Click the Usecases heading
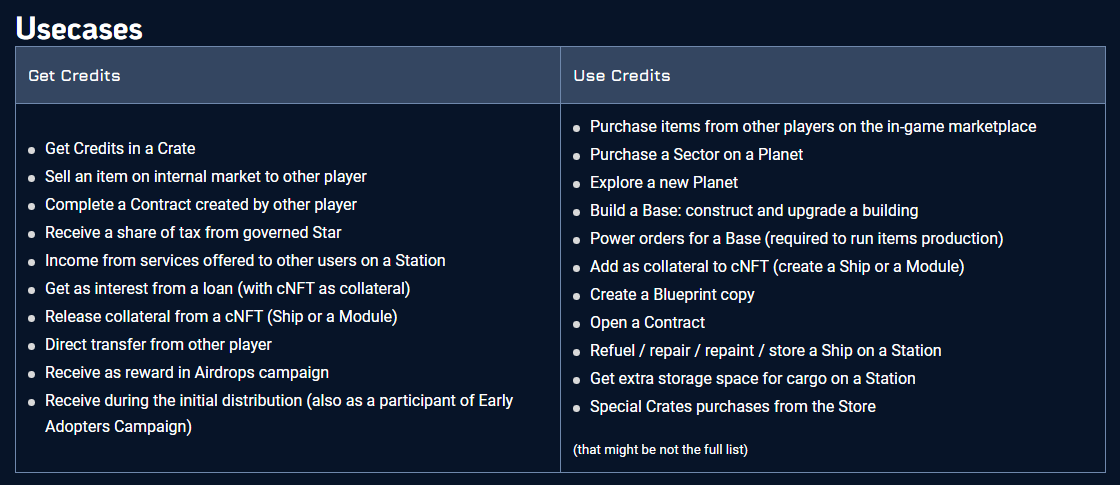Screen dimensions: 1120x485 click(x=79, y=29)
